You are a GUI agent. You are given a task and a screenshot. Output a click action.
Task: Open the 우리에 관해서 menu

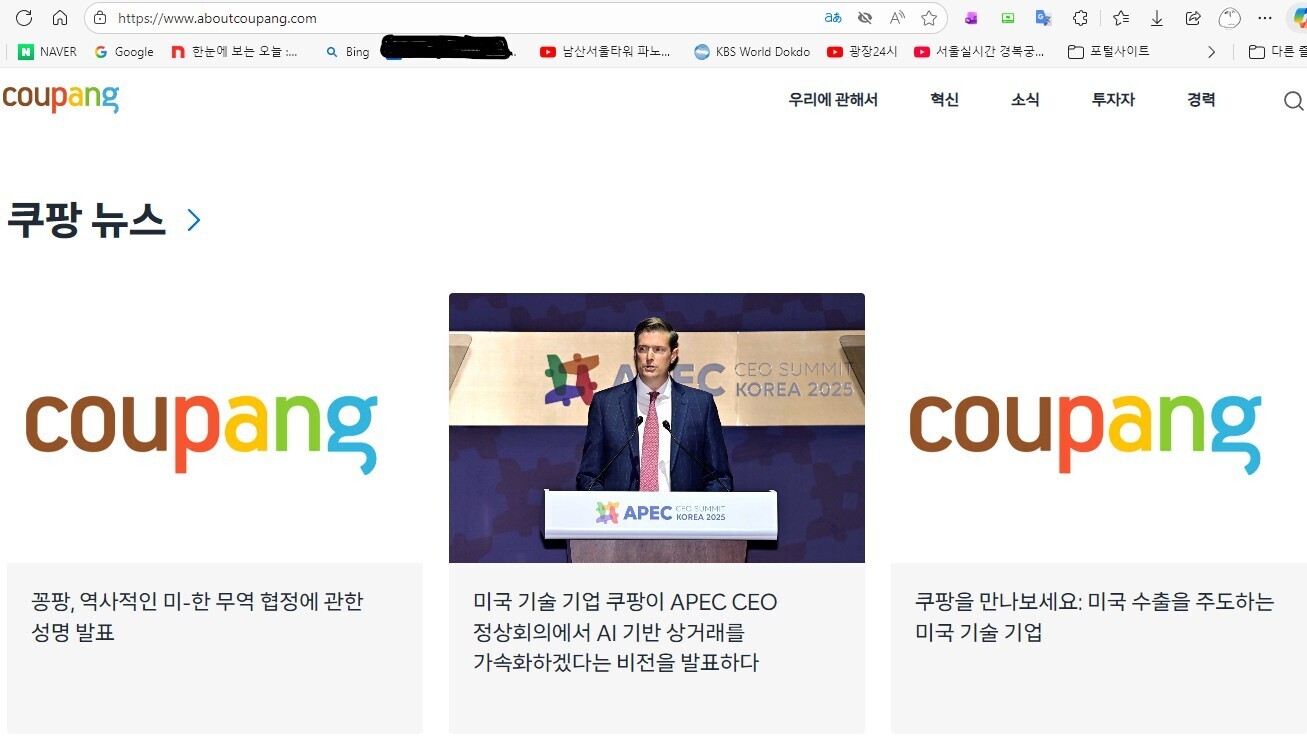point(833,100)
